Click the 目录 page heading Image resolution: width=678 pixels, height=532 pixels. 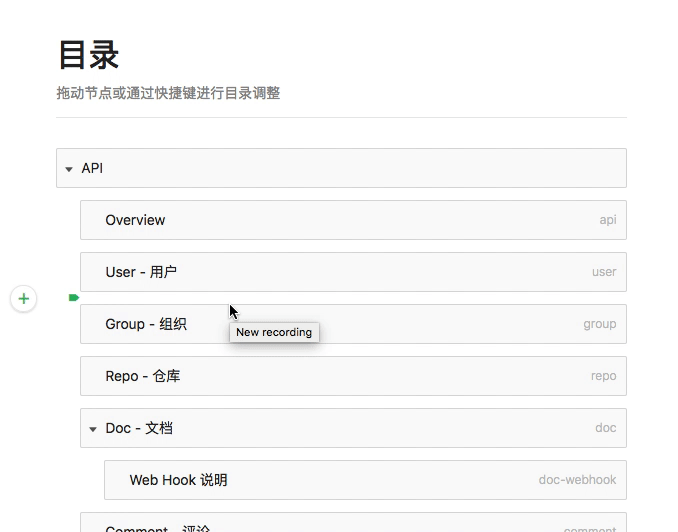click(x=89, y=54)
